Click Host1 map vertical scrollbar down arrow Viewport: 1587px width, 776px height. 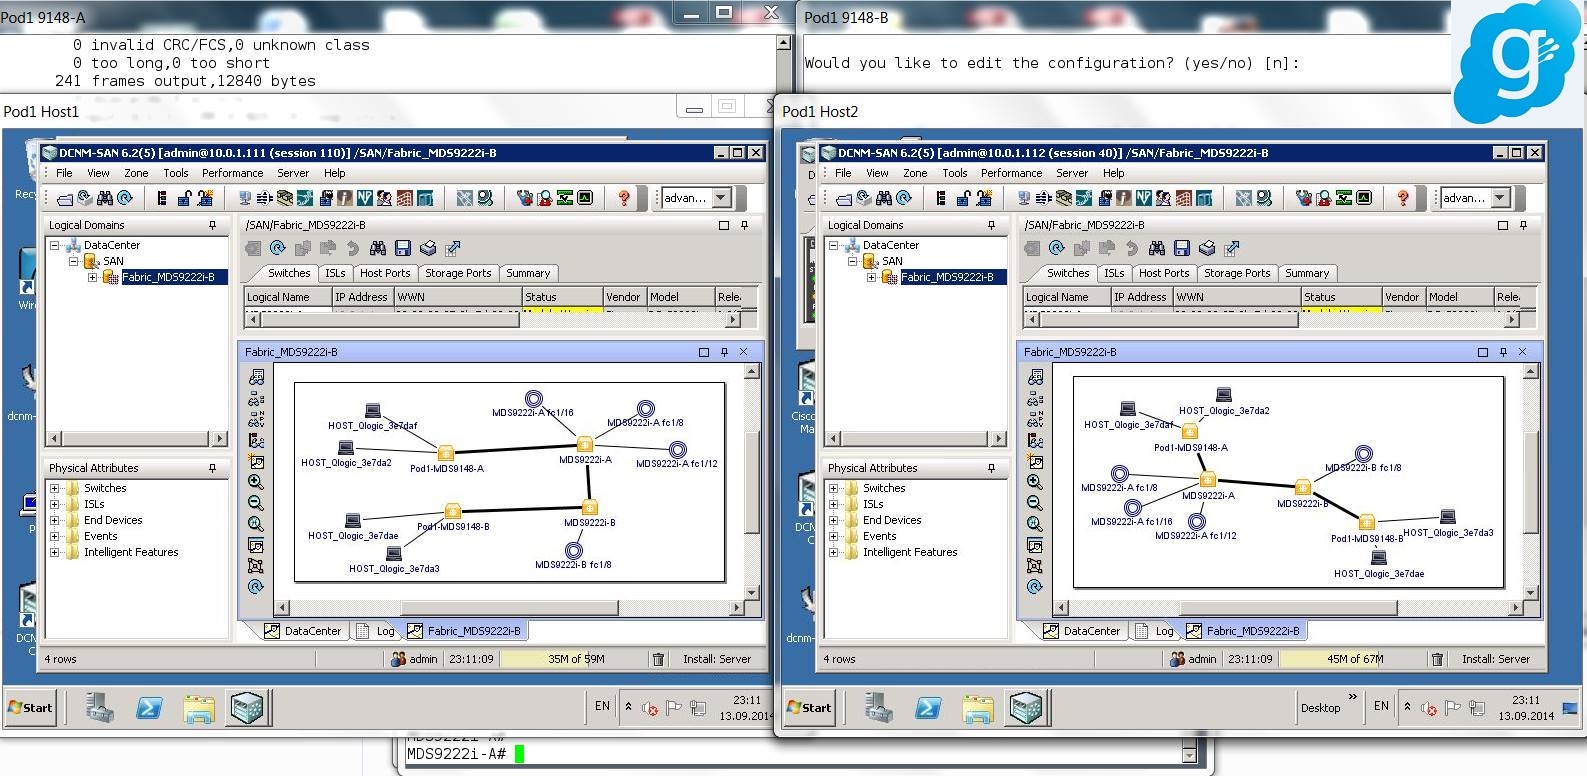click(752, 591)
